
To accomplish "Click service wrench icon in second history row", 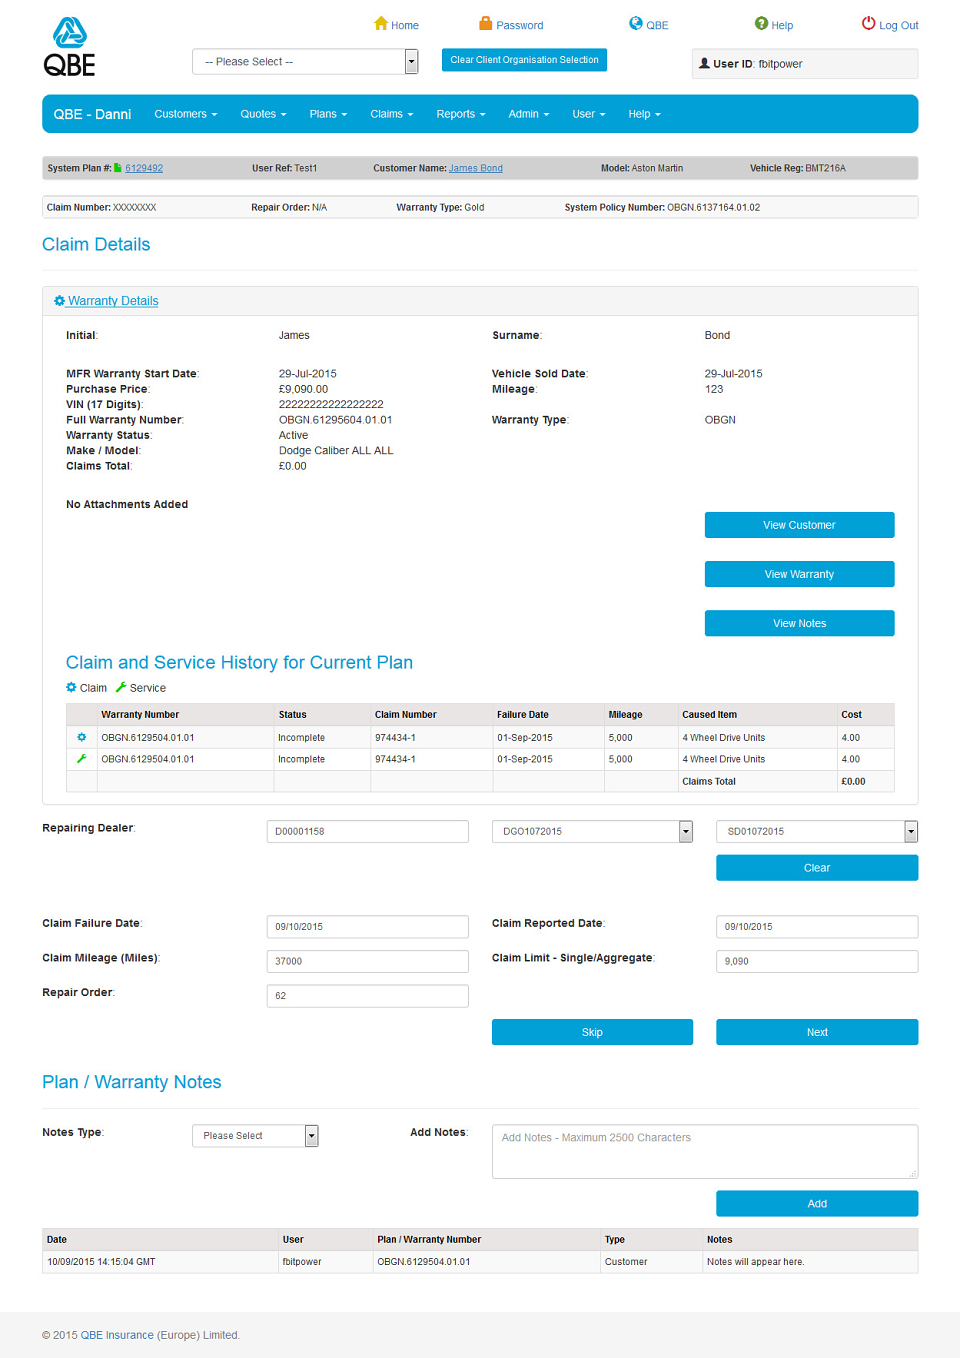I will (82, 759).
